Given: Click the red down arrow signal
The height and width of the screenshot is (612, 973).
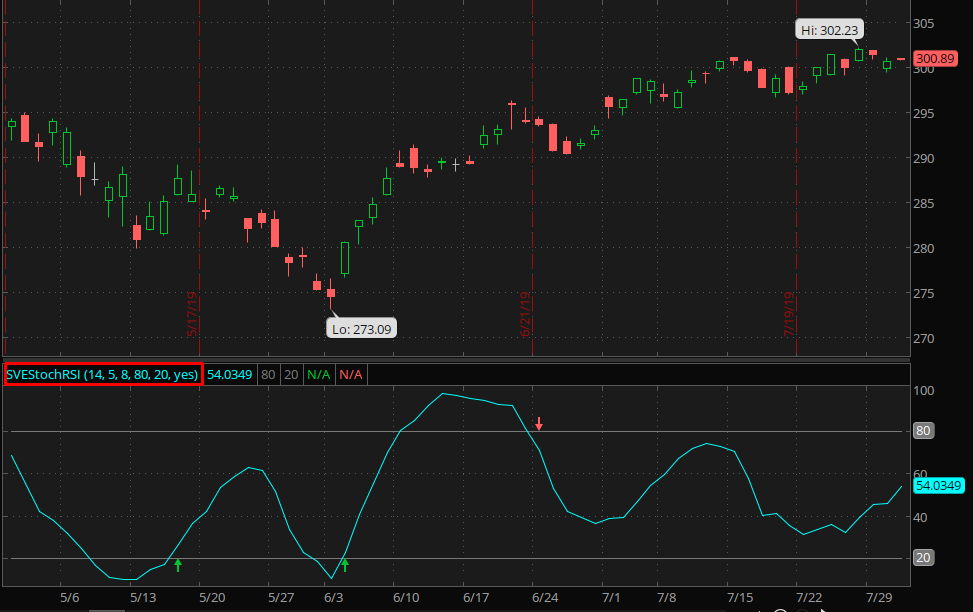Looking at the screenshot, I should (538, 424).
